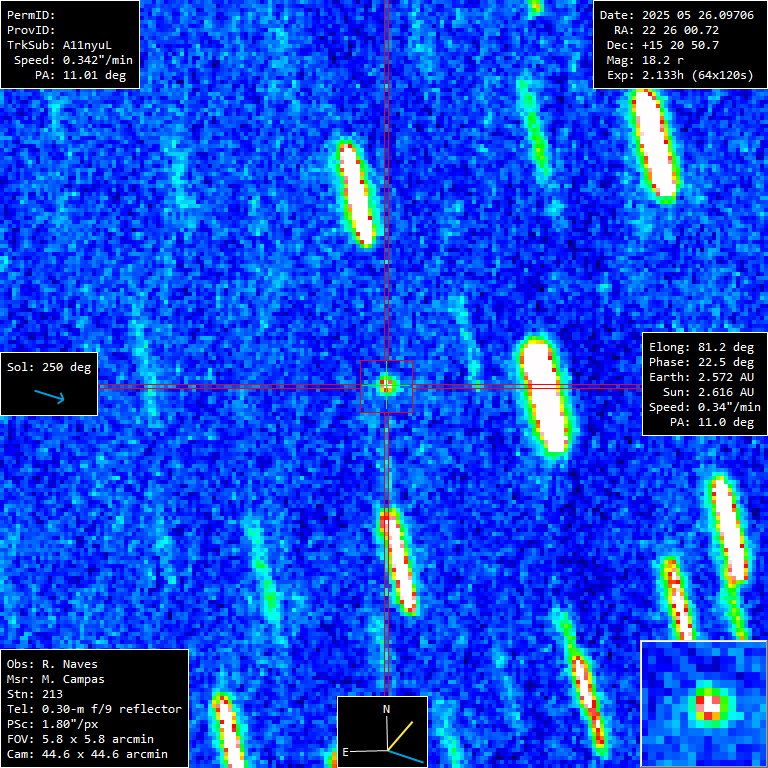The height and width of the screenshot is (768, 768).
Task: Click the zoomed target inset thumbnail
Action: point(704,704)
